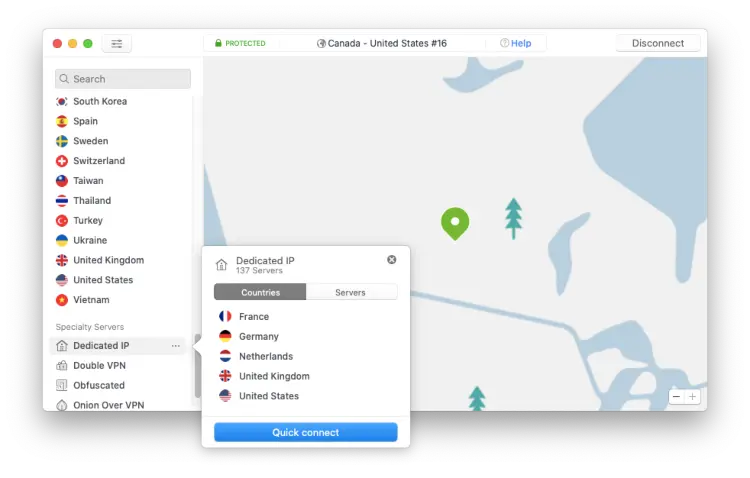Click the magnifier icon in Search
Viewport: 750px width, 478px height.
pyautogui.click(x=64, y=79)
